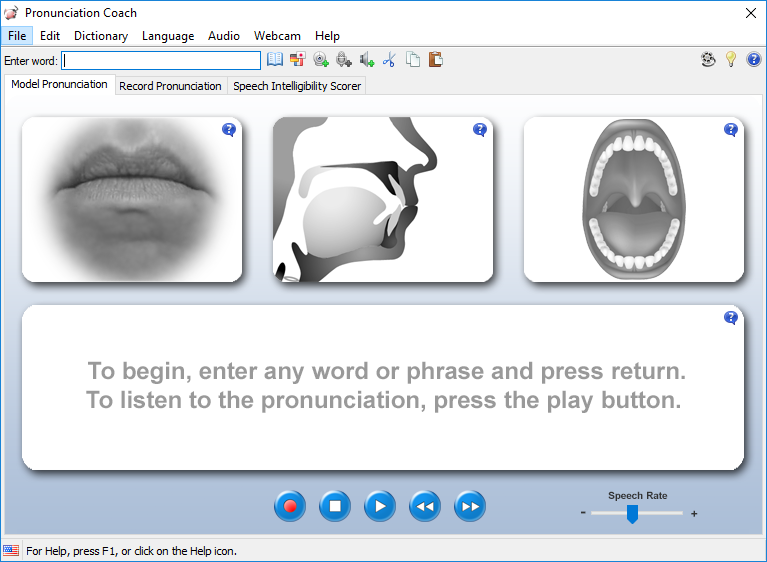Click the fast forward button

click(470, 506)
